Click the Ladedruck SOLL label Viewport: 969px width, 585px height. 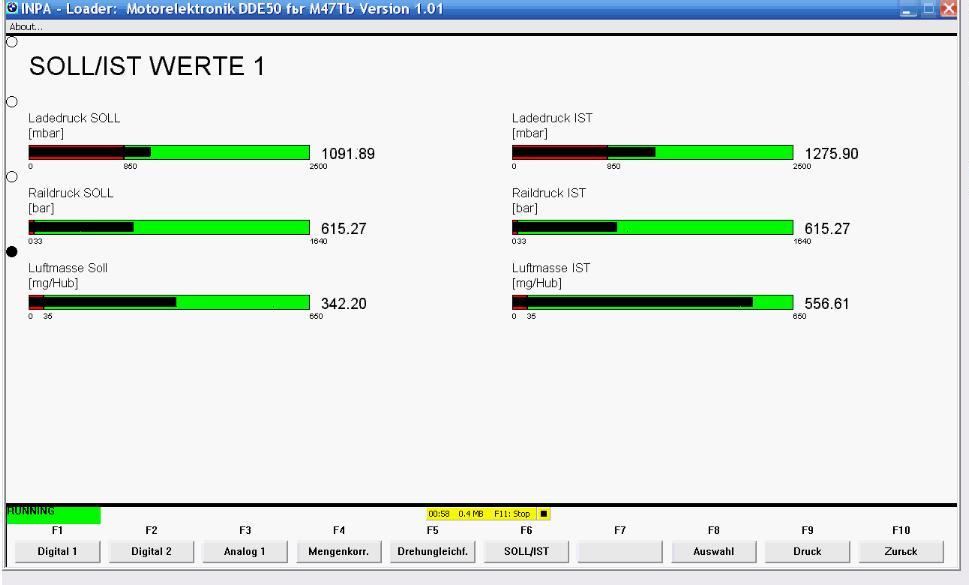(x=74, y=118)
